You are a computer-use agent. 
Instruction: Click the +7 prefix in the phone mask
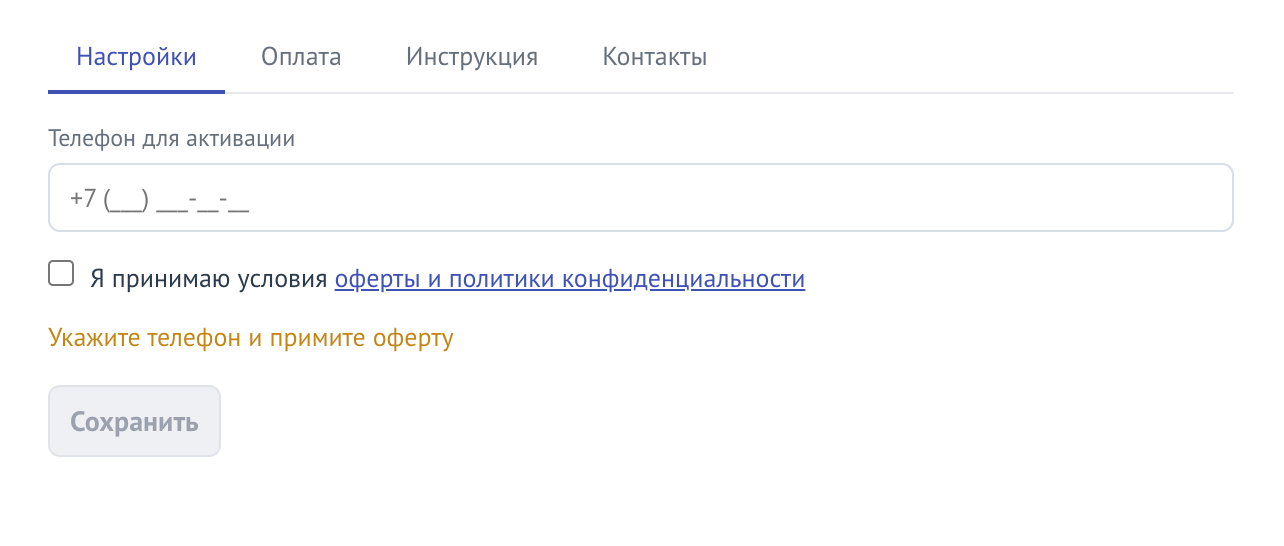(83, 199)
